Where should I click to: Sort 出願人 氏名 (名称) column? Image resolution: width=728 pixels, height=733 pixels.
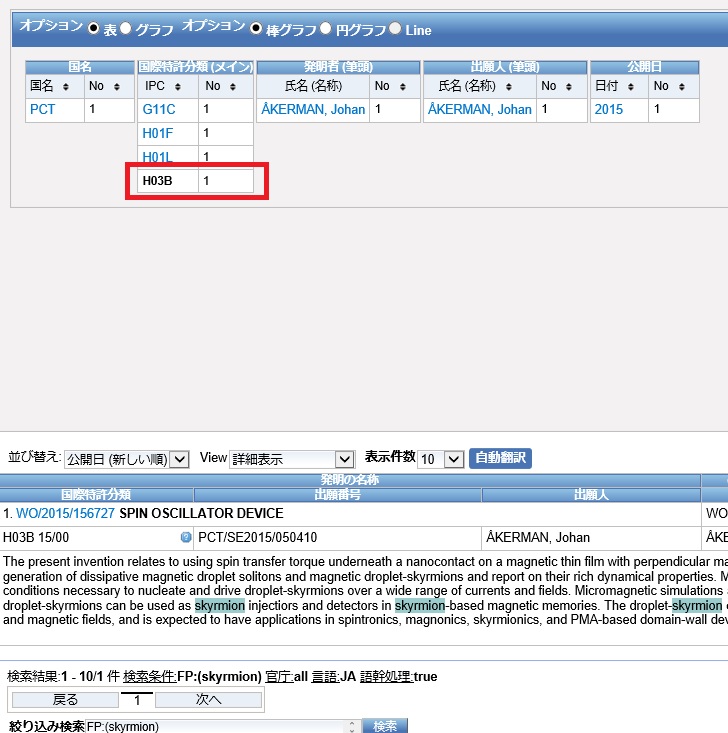(509, 86)
